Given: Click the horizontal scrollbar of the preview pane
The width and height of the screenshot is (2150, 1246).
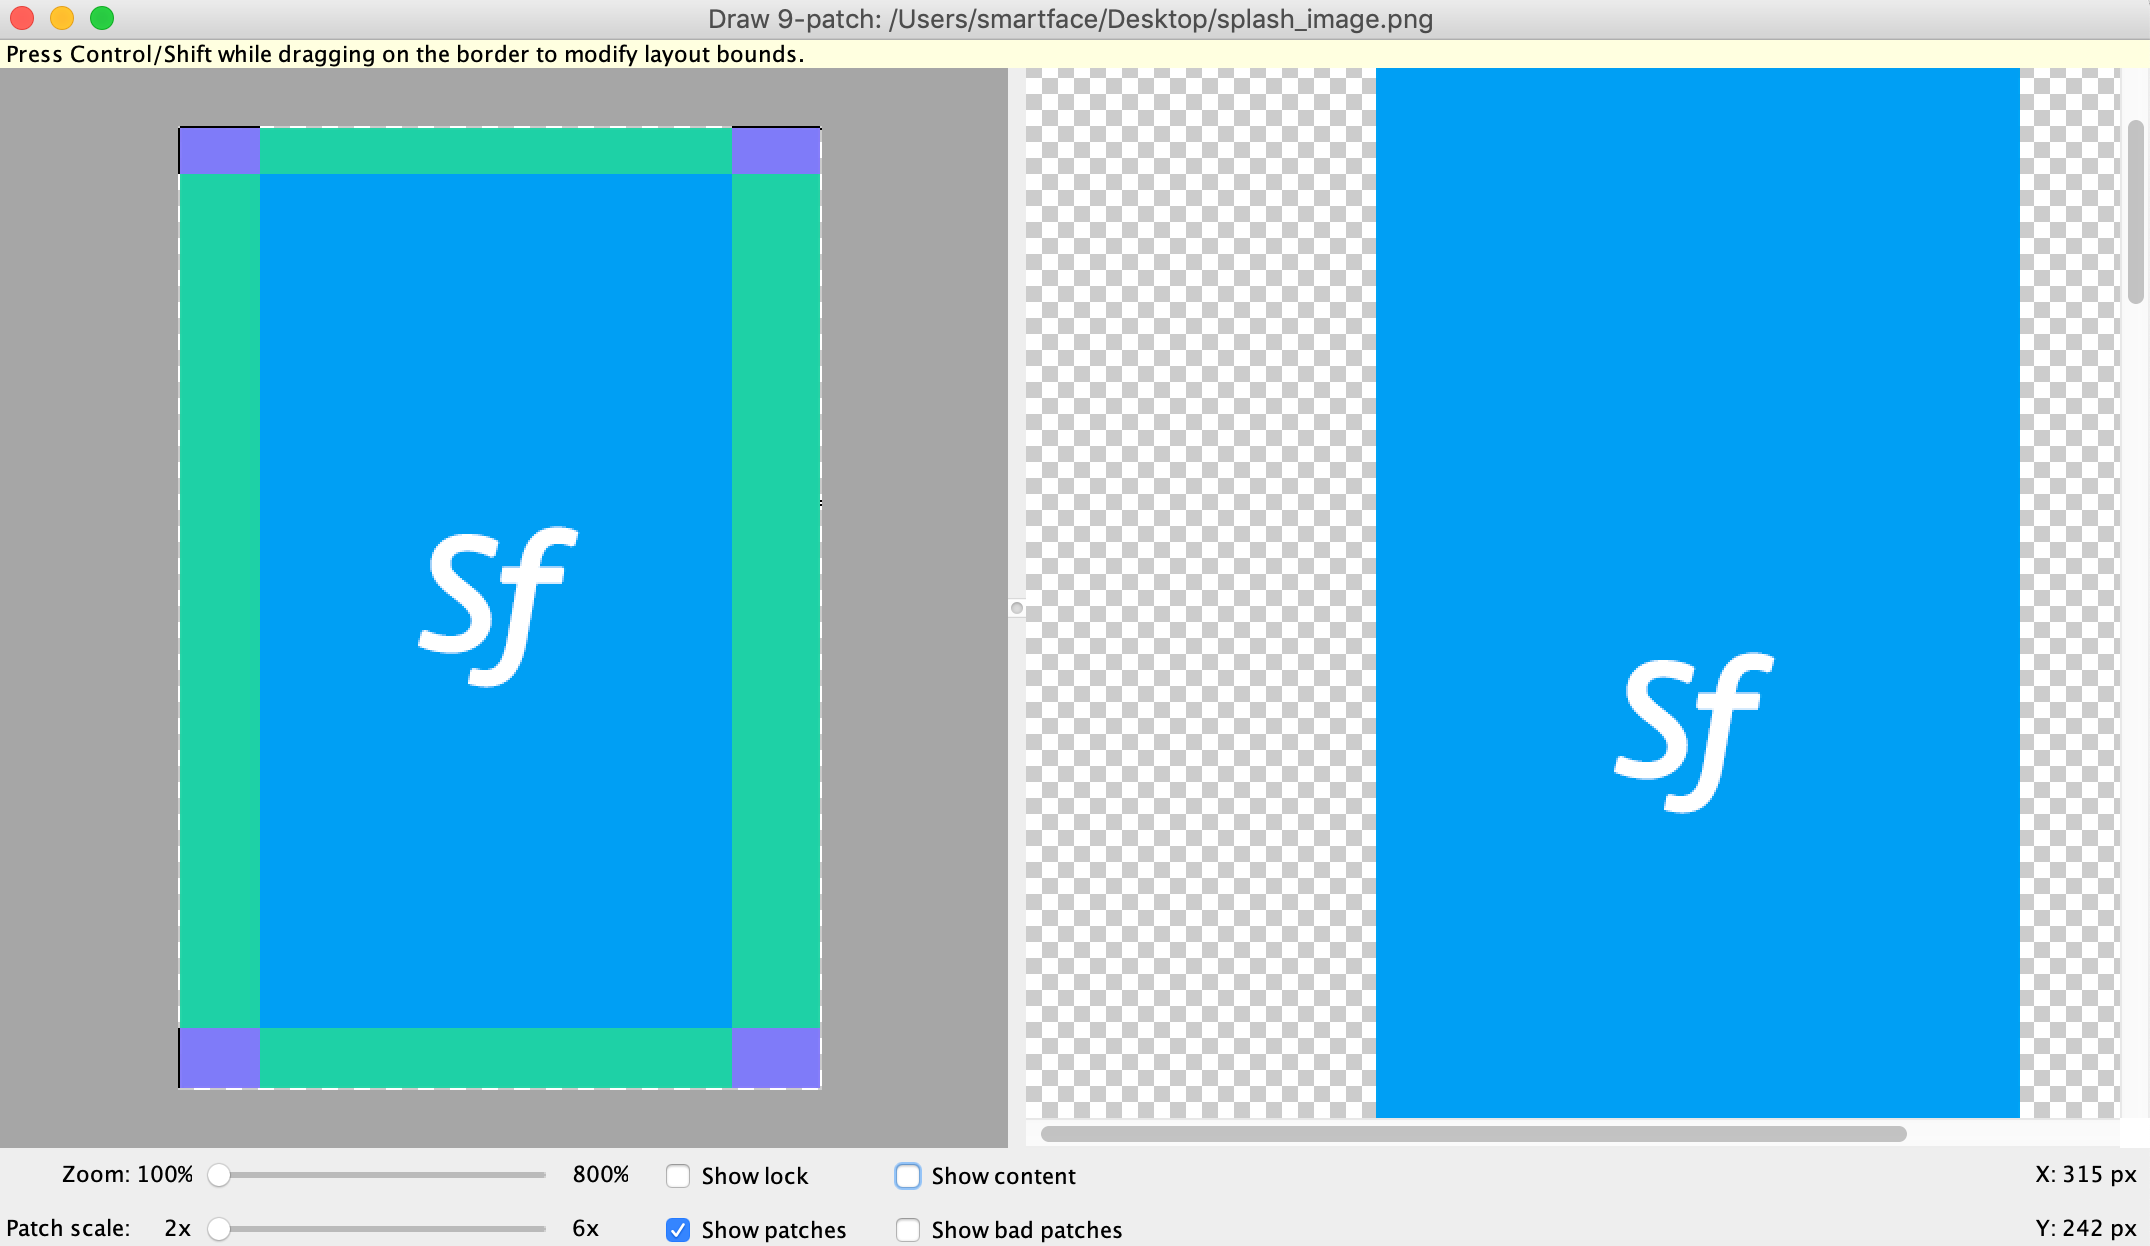Looking at the screenshot, I should 1473,1134.
